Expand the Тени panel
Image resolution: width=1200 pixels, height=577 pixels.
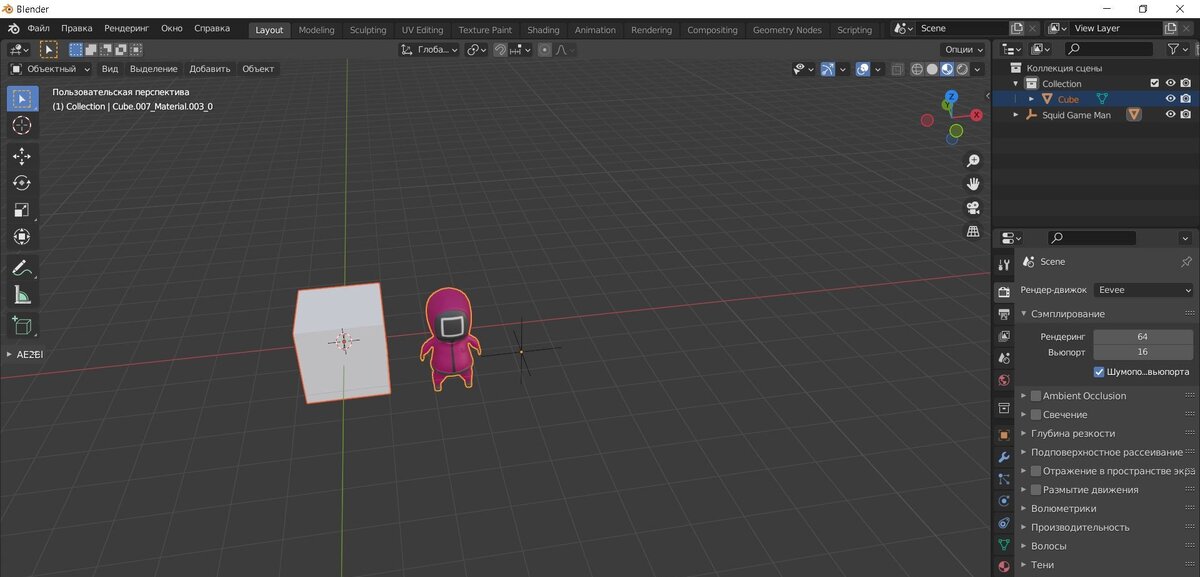(x=1024, y=565)
